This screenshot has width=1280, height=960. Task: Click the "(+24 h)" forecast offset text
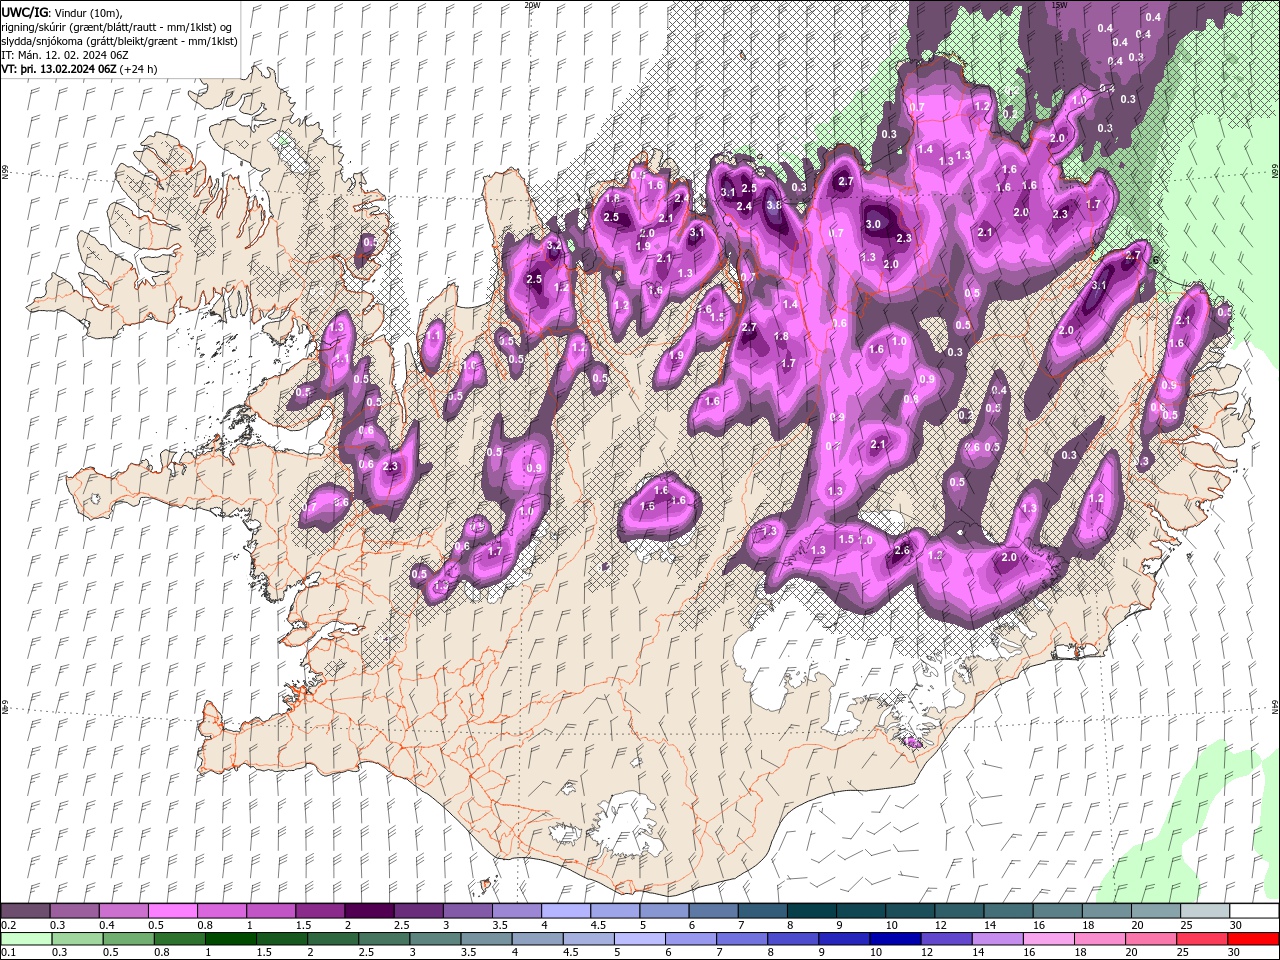[138, 69]
